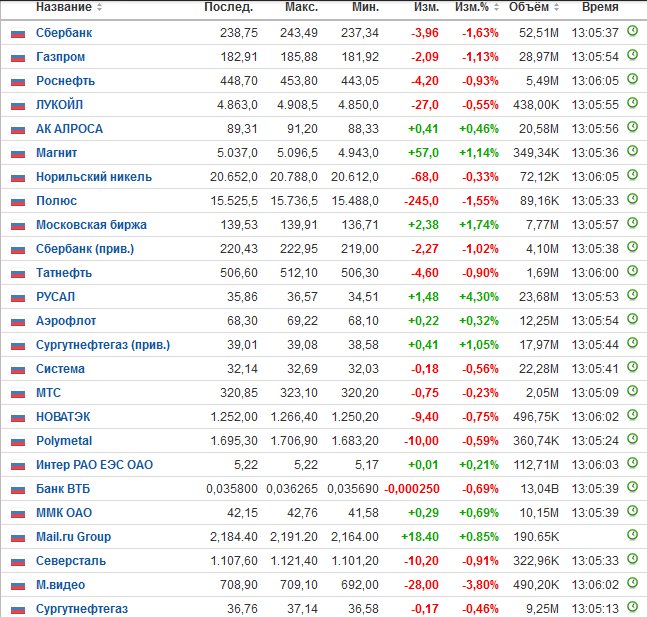This screenshot has width=647, height=617.
Task: Click the clock icon in the Магнит row
Action: 632,151
